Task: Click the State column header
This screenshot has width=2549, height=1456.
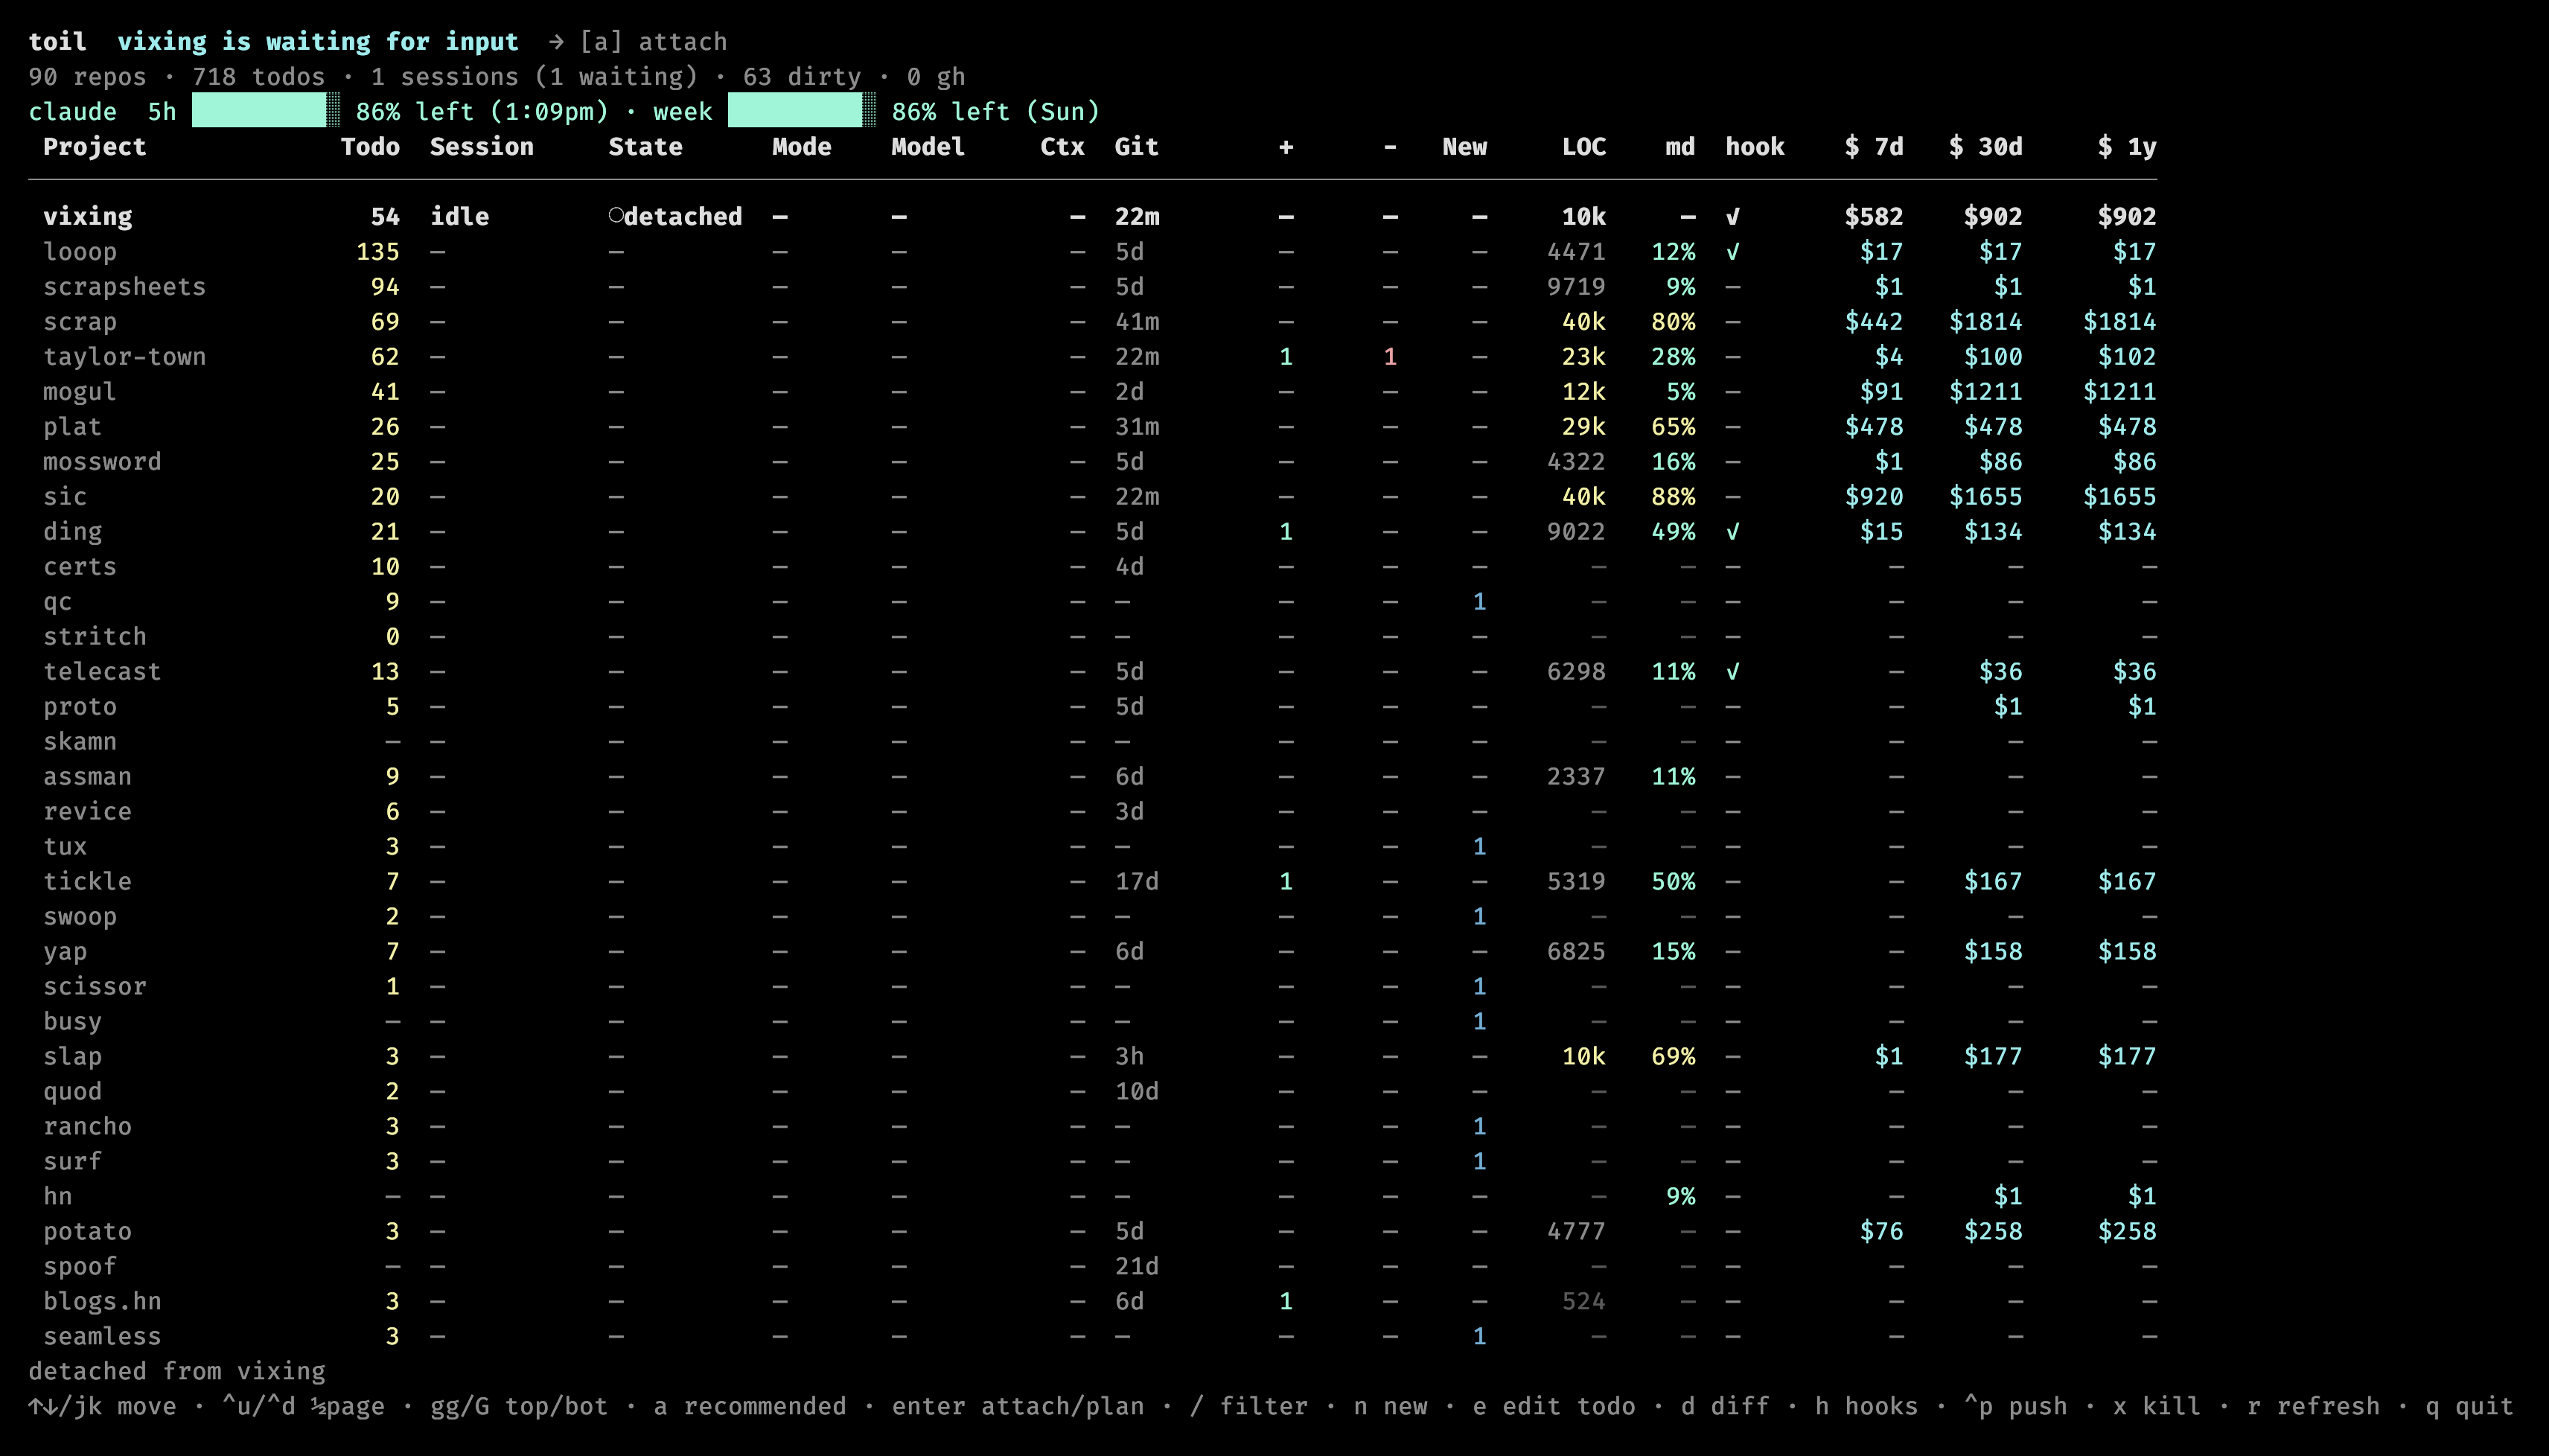Action: (x=646, y=147)
